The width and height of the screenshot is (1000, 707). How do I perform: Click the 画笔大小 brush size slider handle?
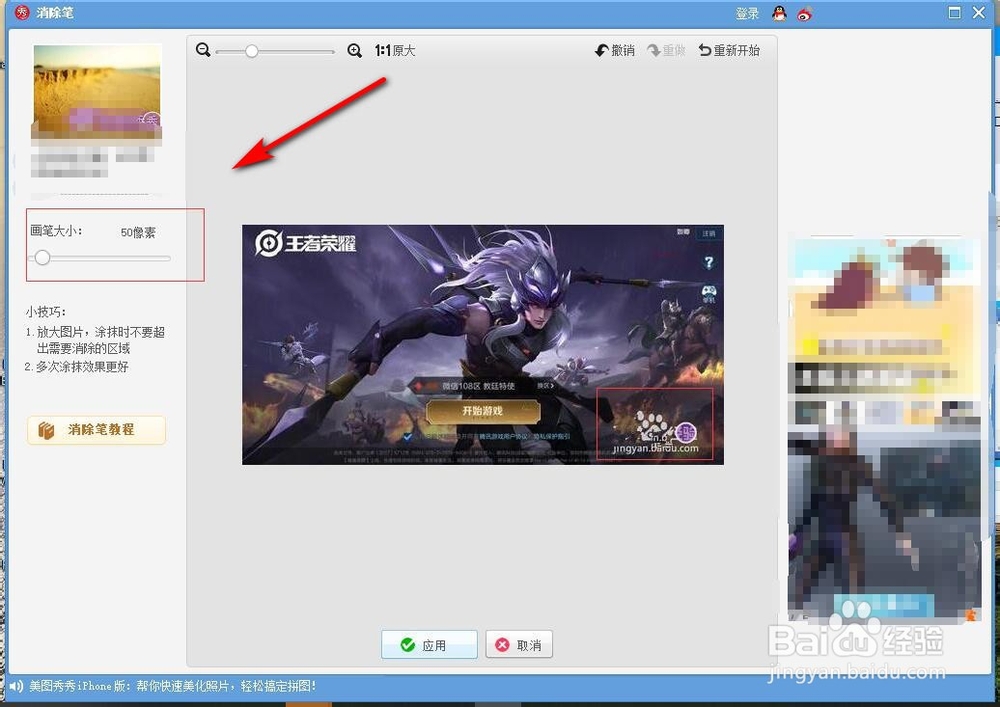[43, 258]
